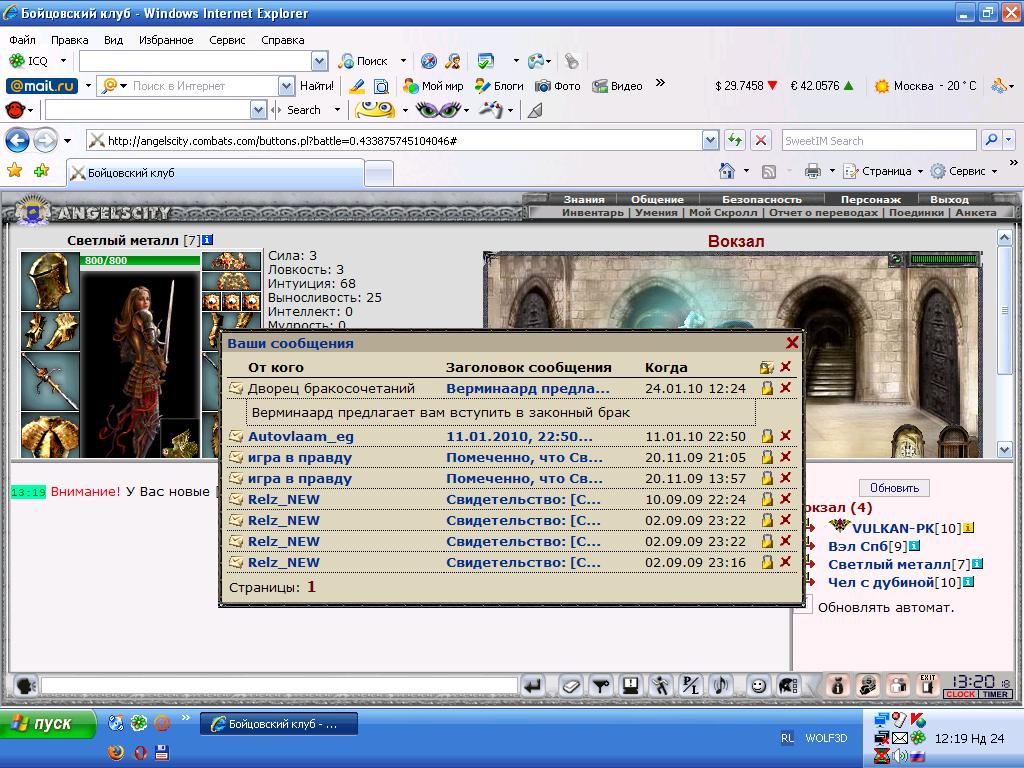Click the IE refresh button
This screenshot has height=768, width=1024.
click(735, 140)
